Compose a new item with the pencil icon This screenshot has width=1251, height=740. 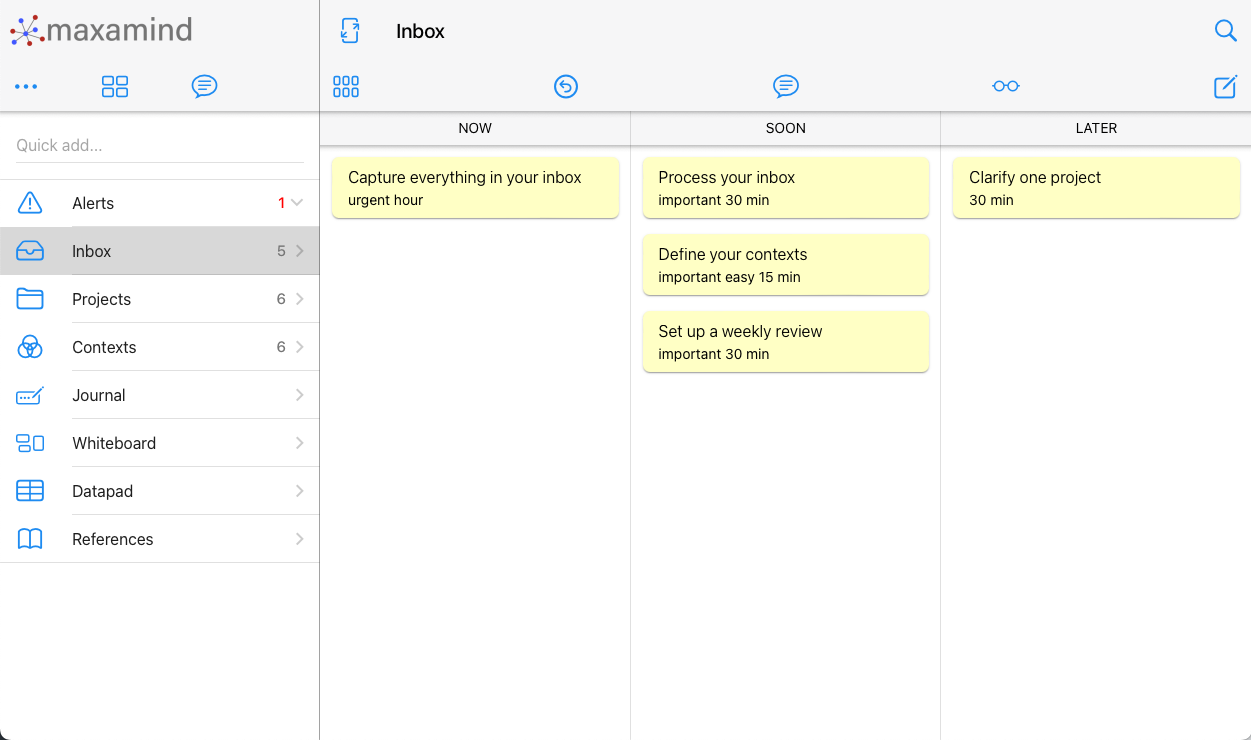click(1225, 87)
